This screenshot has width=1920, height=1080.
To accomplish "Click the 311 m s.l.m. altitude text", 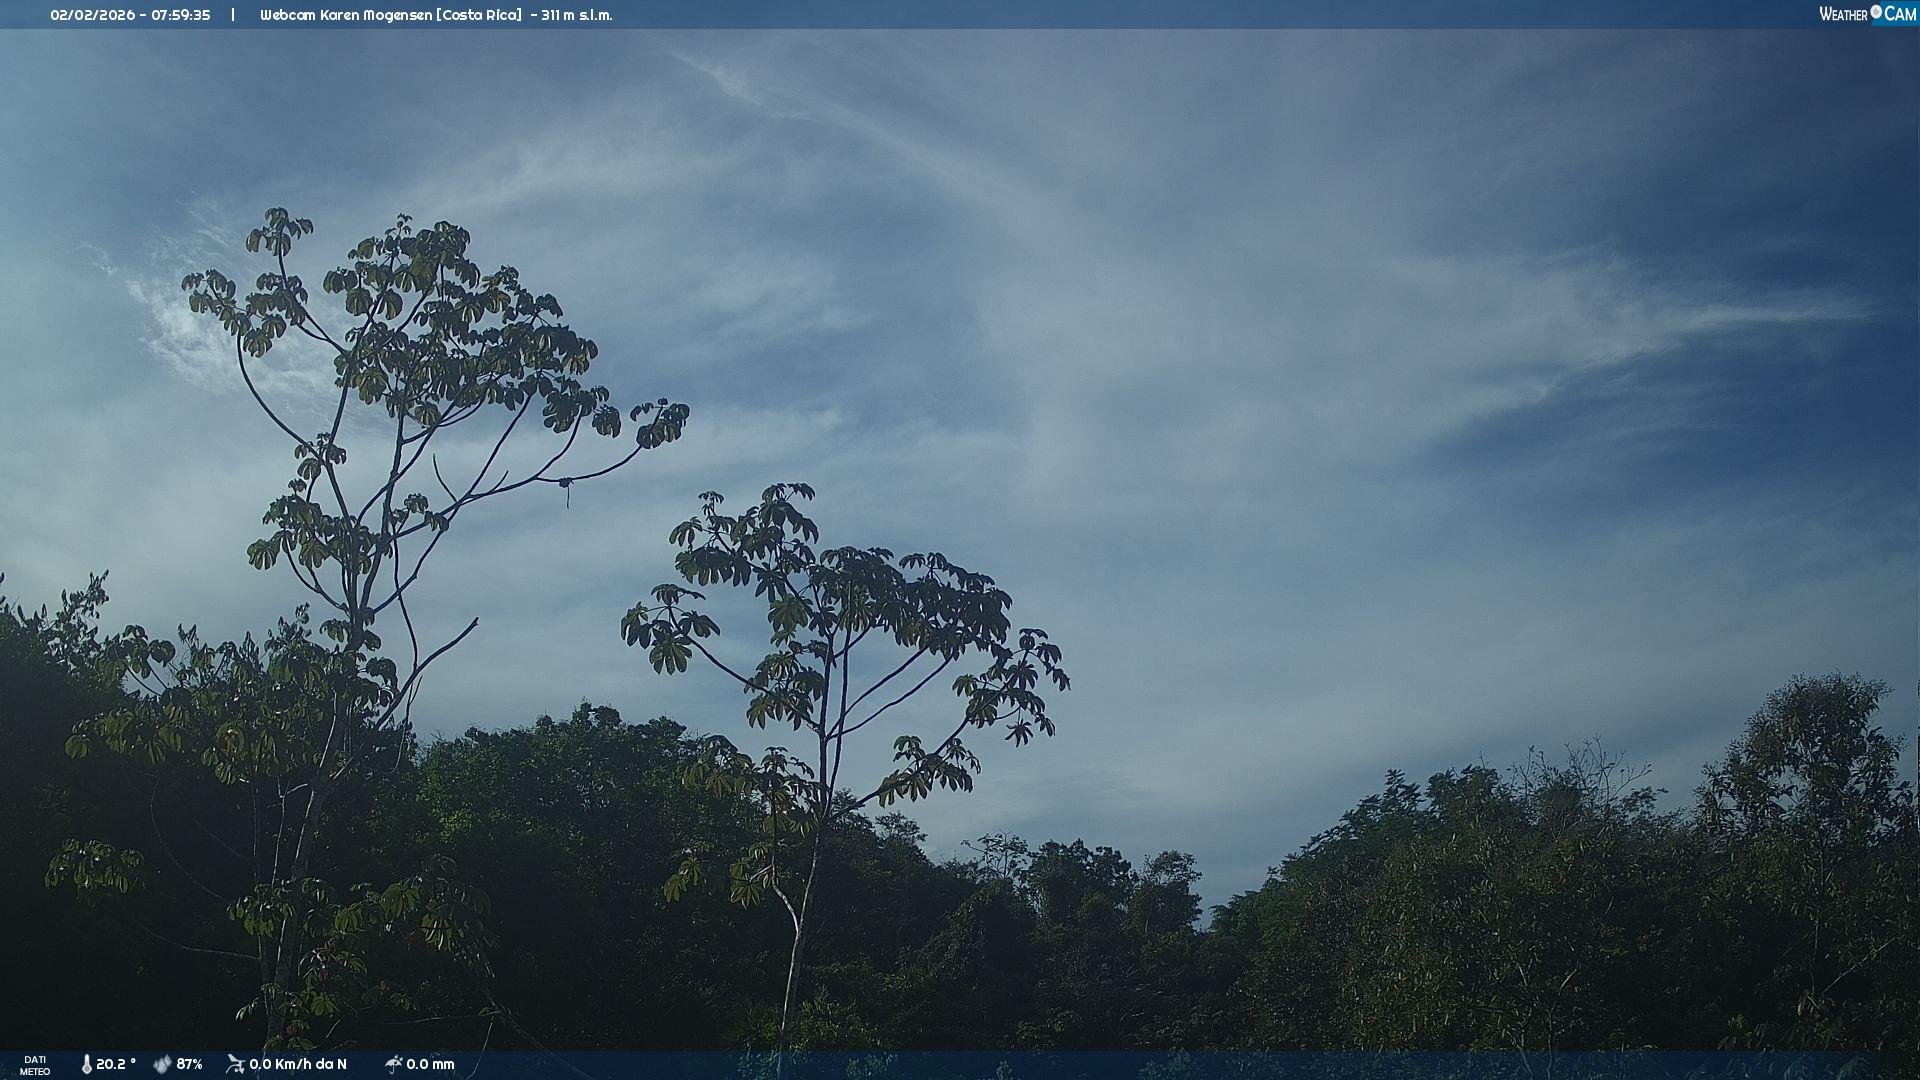I will [x=577, y=15].
